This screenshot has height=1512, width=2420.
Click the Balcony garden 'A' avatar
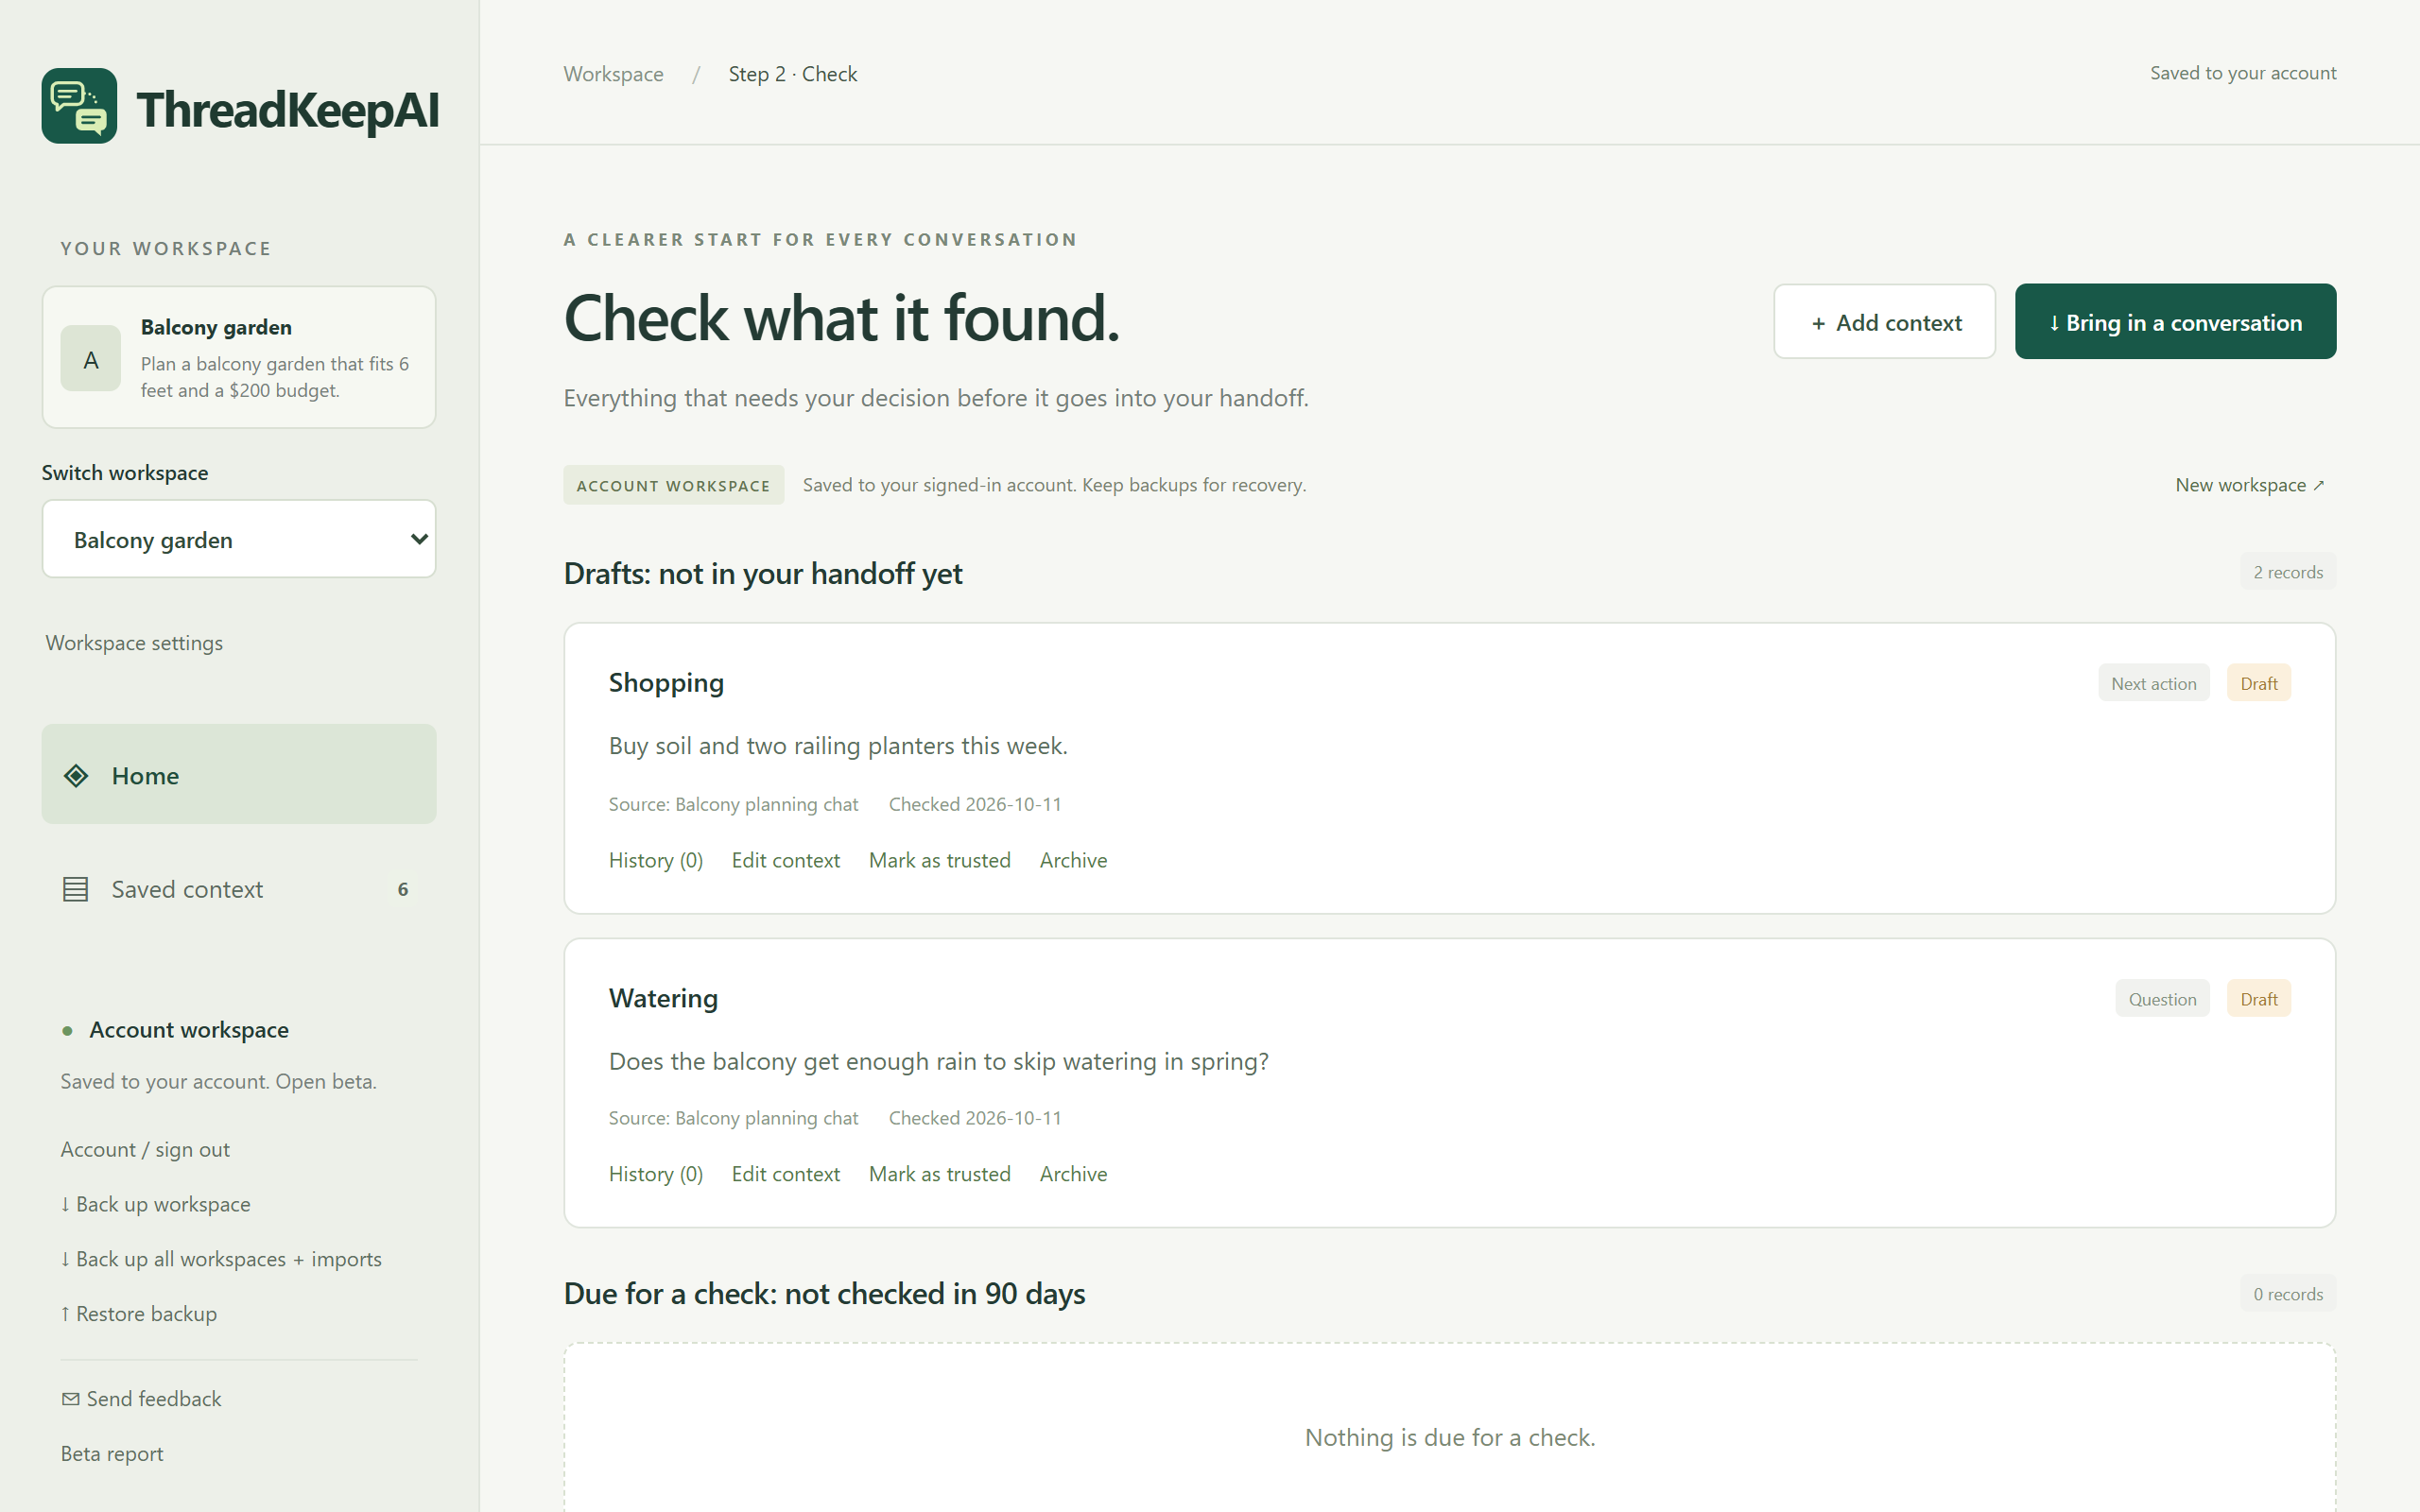[91, 359]
